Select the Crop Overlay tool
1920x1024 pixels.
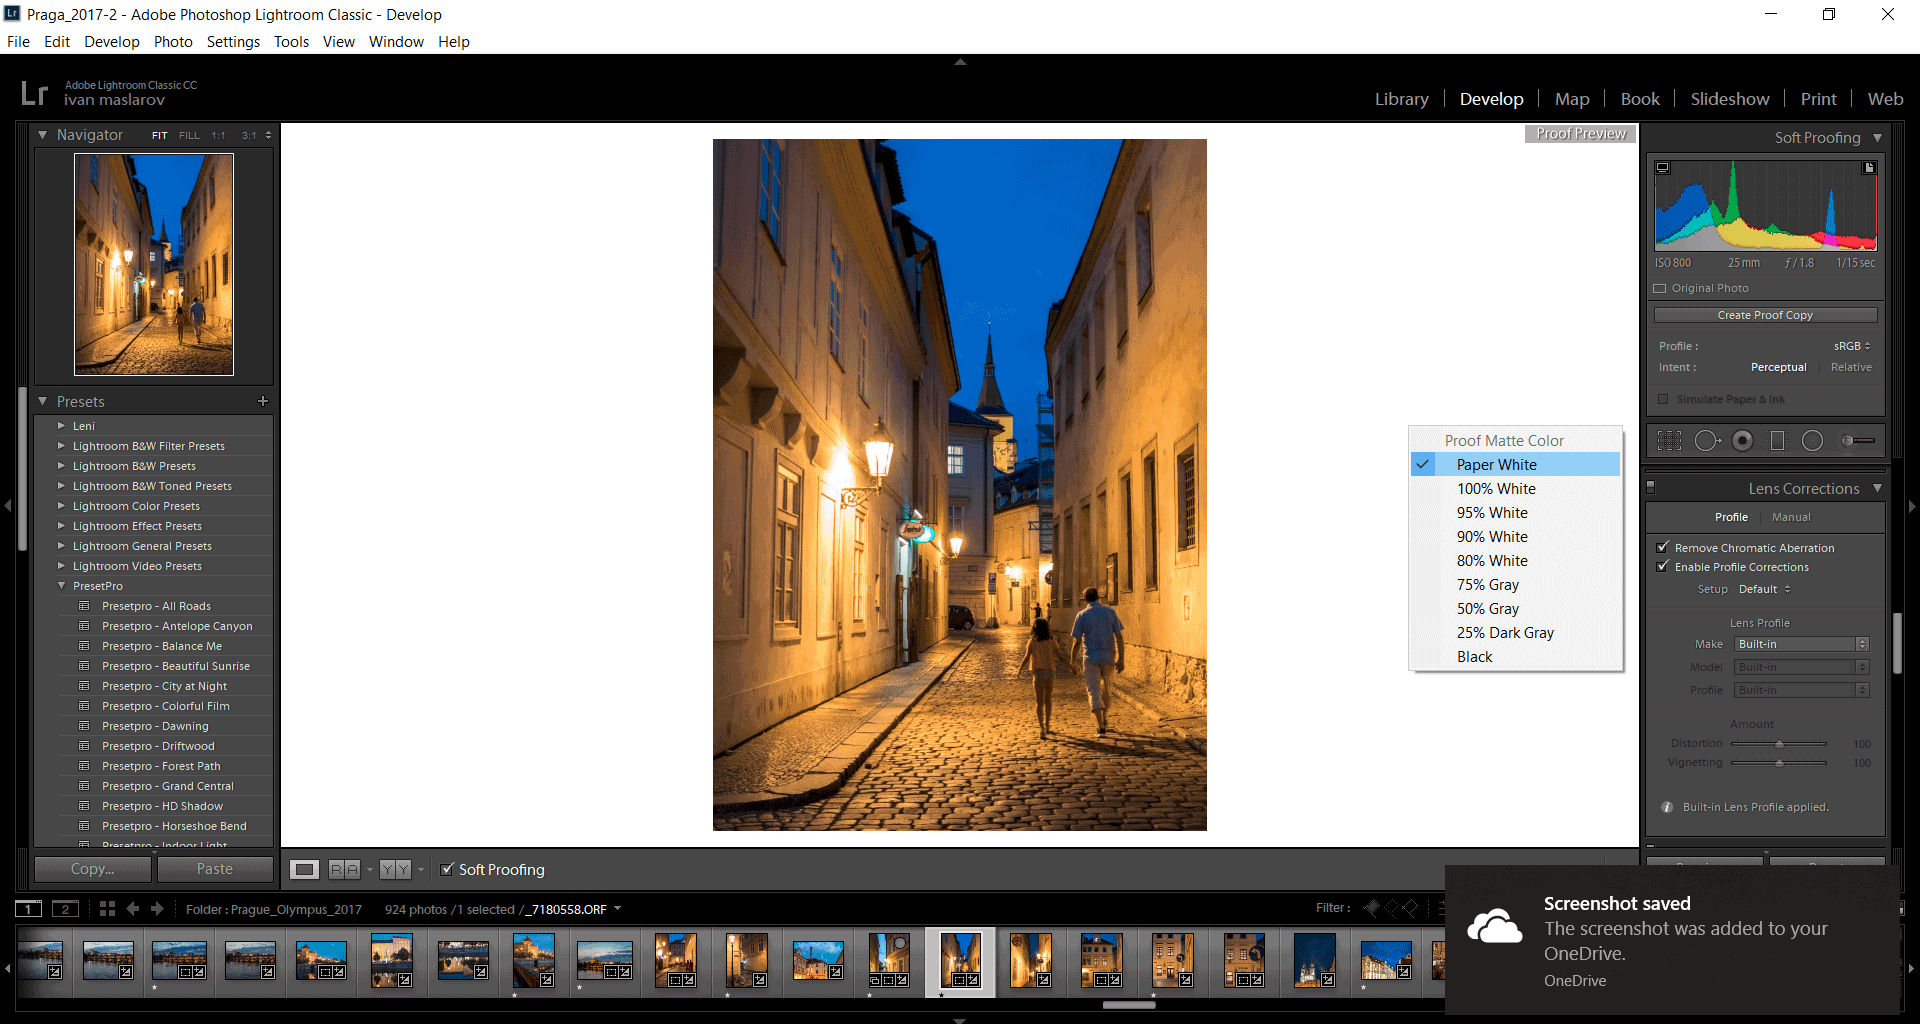pyautogui.click(x=1669, y=441)
